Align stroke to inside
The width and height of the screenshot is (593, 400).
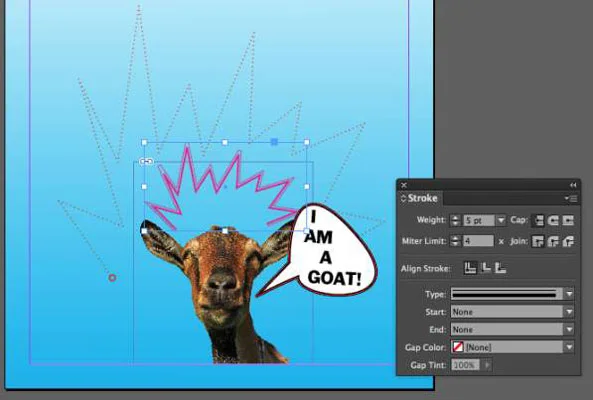pos(486,268)
